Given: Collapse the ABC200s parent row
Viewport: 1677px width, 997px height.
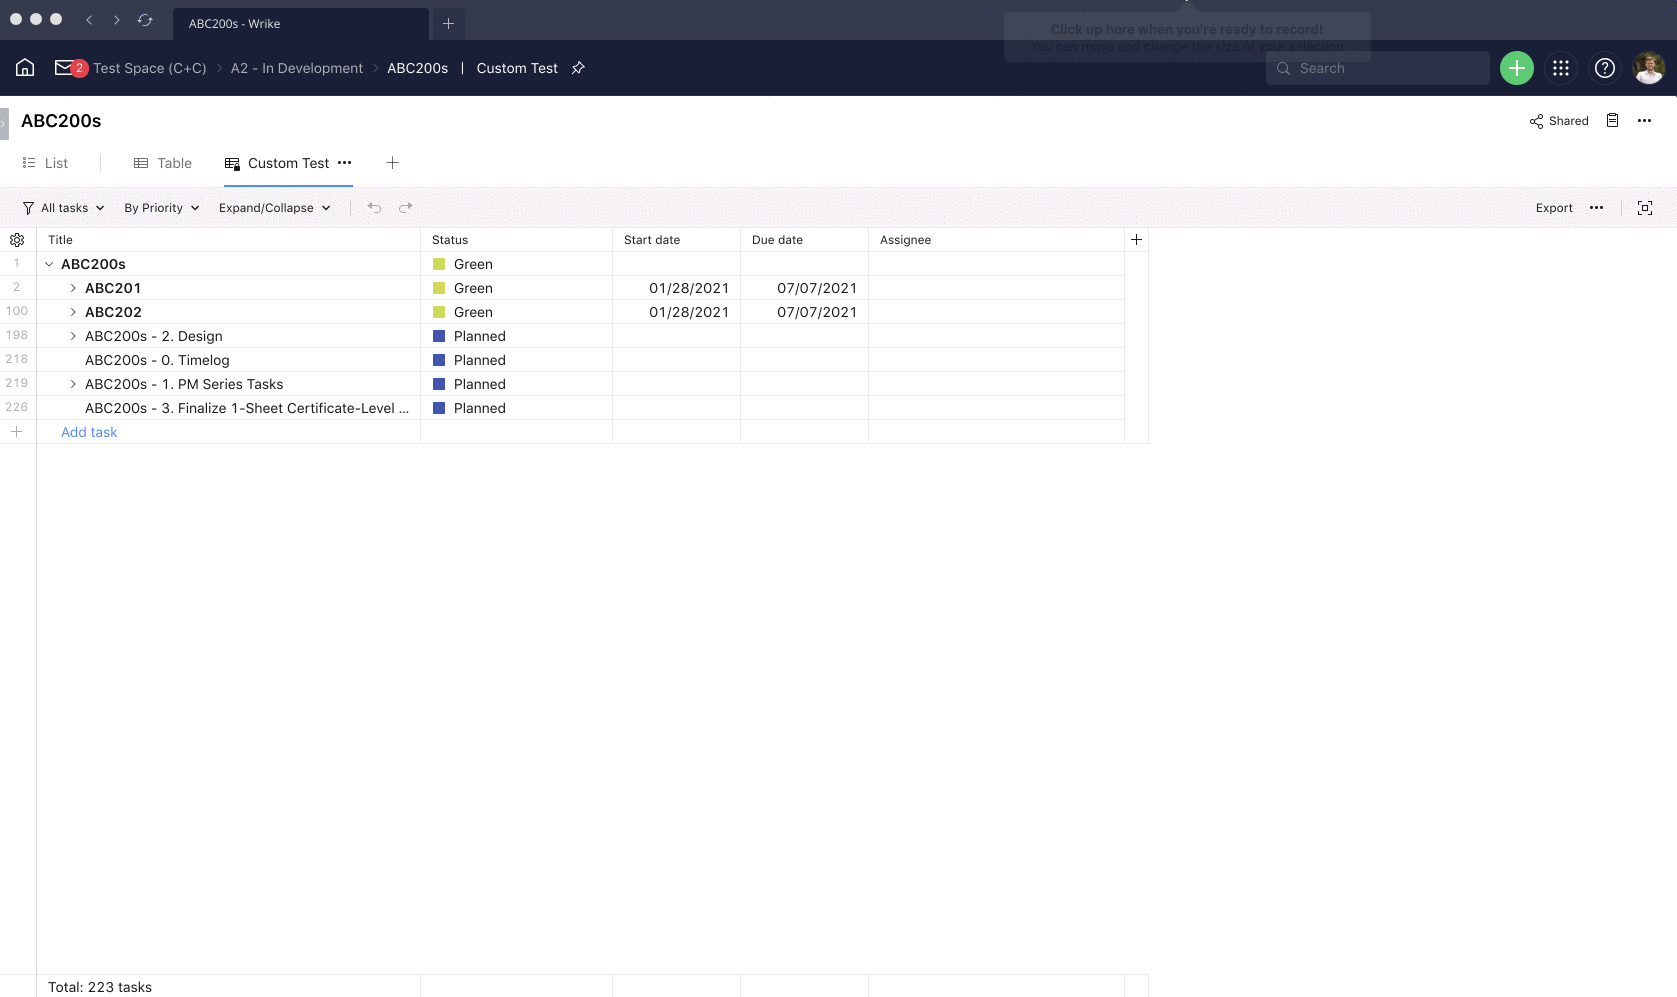Looking at the screenshot, I should click(x=49, y=264).
